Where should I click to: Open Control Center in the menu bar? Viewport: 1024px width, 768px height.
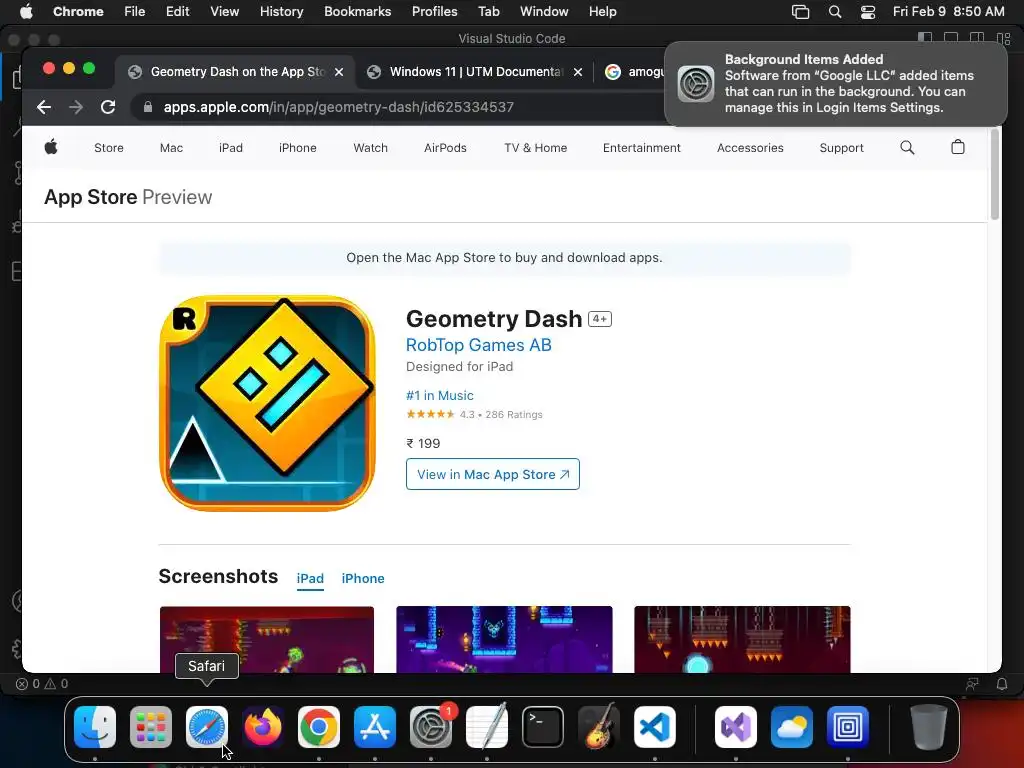[x=868, y=12]
